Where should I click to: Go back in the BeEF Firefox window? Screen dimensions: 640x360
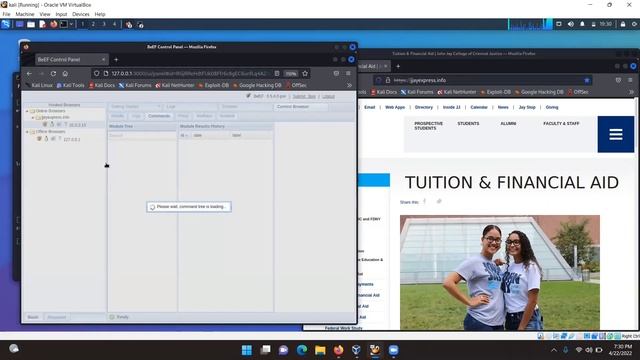29,73
